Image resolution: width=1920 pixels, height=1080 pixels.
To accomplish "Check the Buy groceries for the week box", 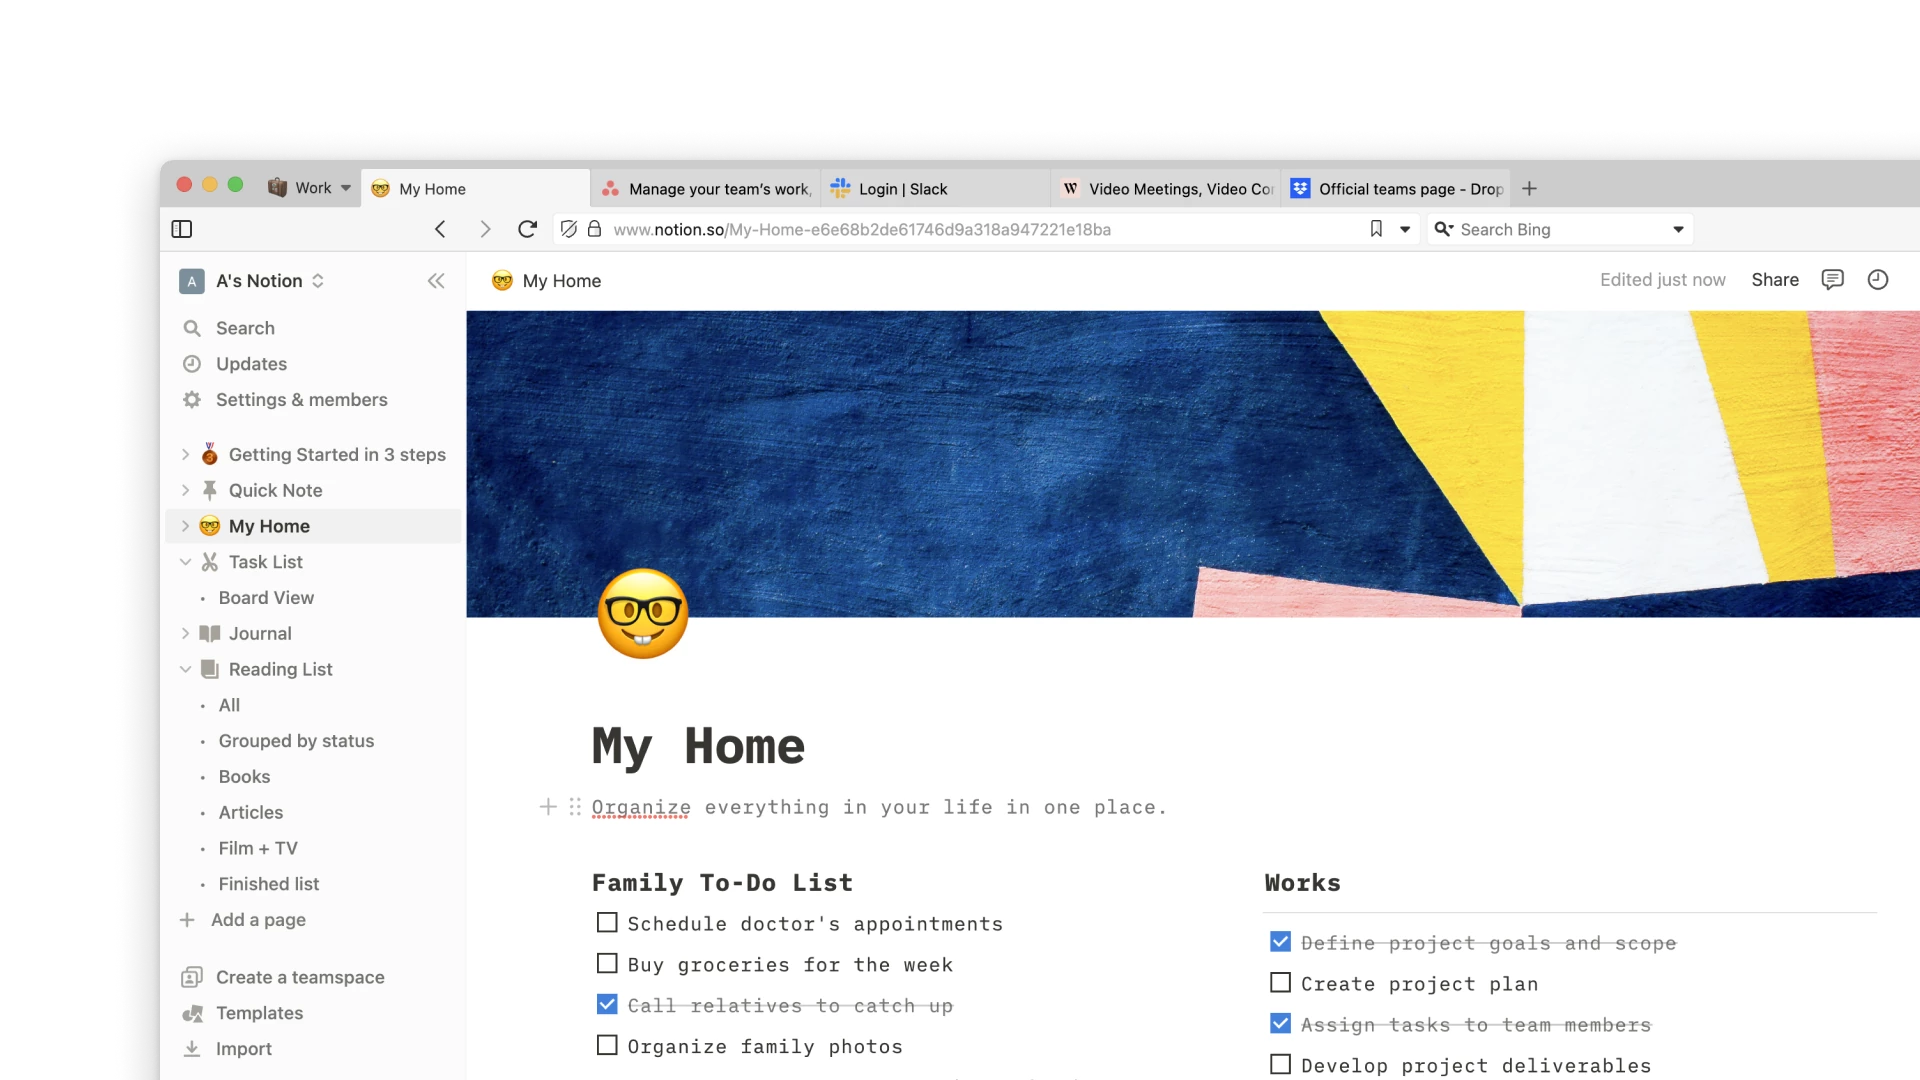I will tap(607, 963).
